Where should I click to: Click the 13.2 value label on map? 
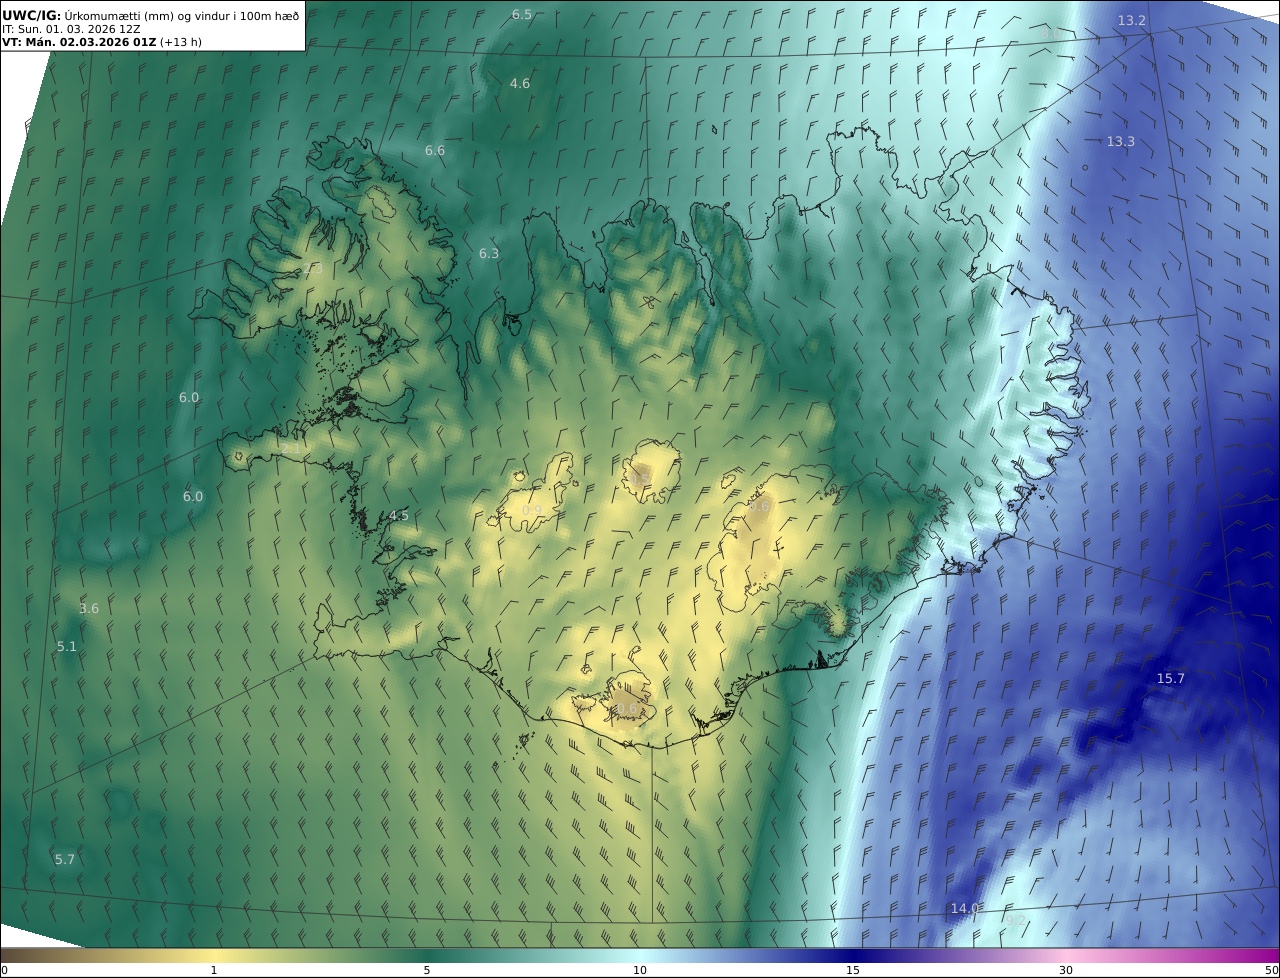(x=1132, y=20)
